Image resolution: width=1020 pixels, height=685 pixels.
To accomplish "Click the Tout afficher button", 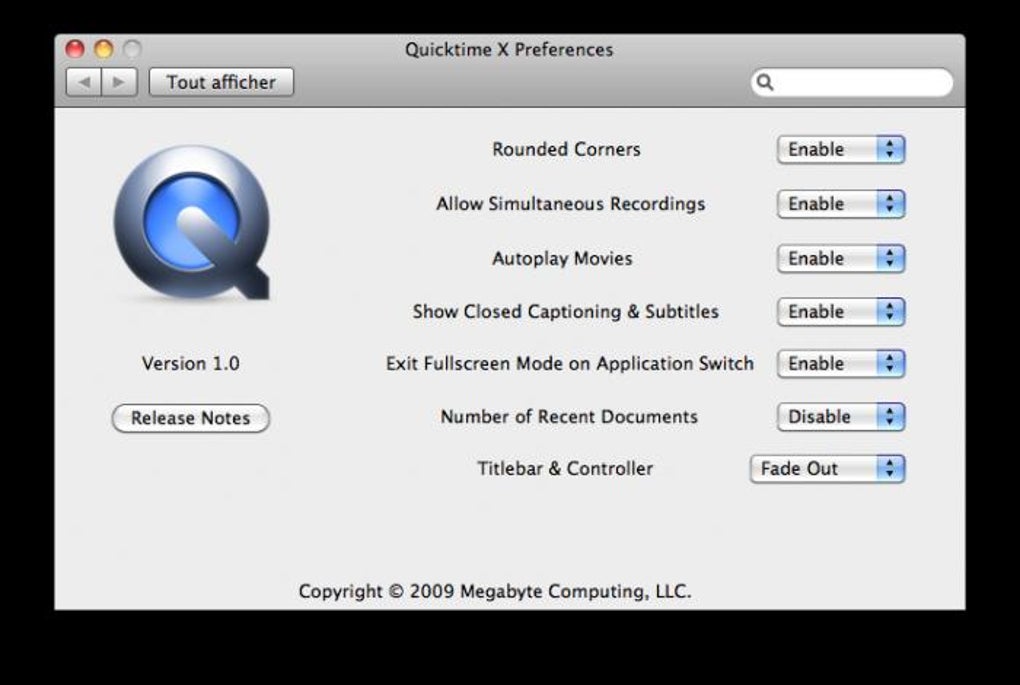I will [221, 82].
